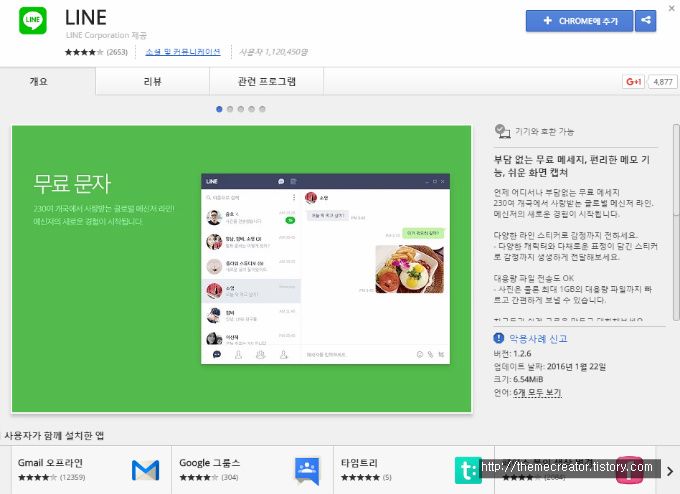The height and width of the screenshot is (494, 680).
Task: Click the version 1.2.6 text
Action: pos(512,353)
